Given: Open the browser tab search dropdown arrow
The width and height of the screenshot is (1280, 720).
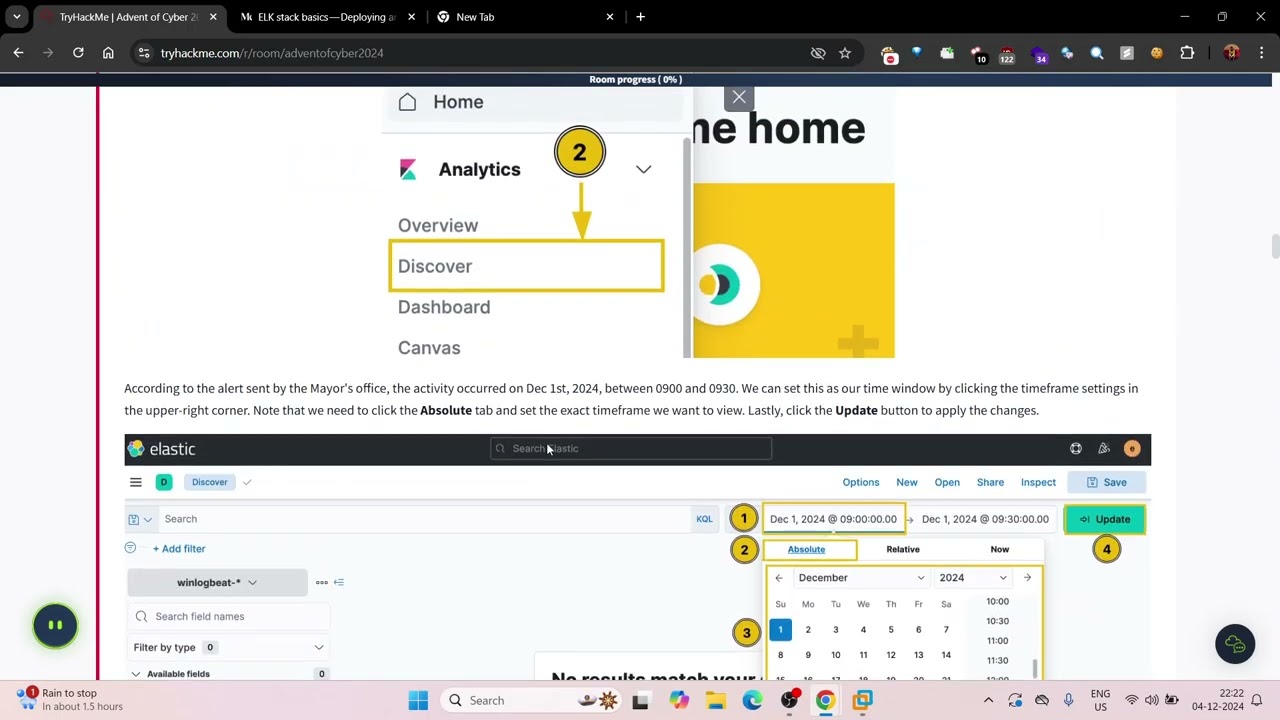Looking at the screenshot, I should point(16,17).
